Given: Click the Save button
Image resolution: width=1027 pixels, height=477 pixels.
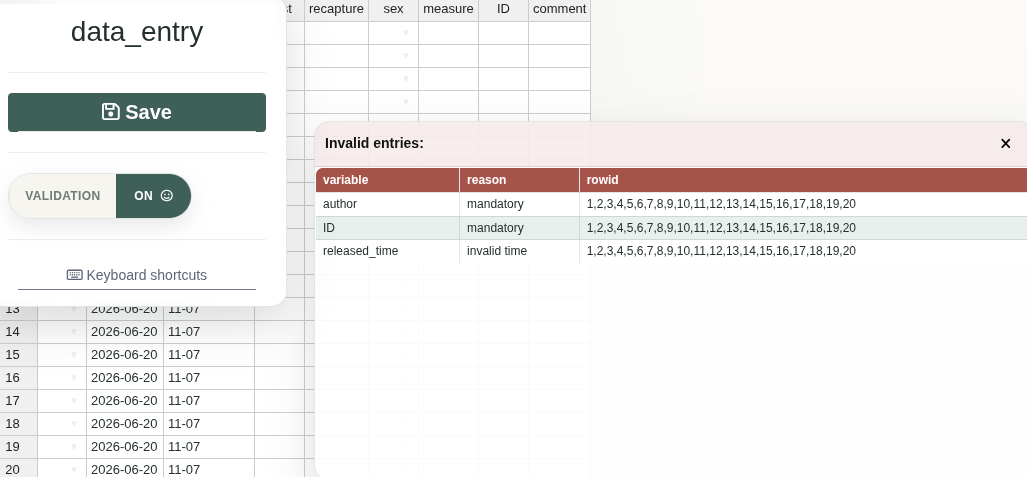Looking at the screenshot, I should 137,112.
